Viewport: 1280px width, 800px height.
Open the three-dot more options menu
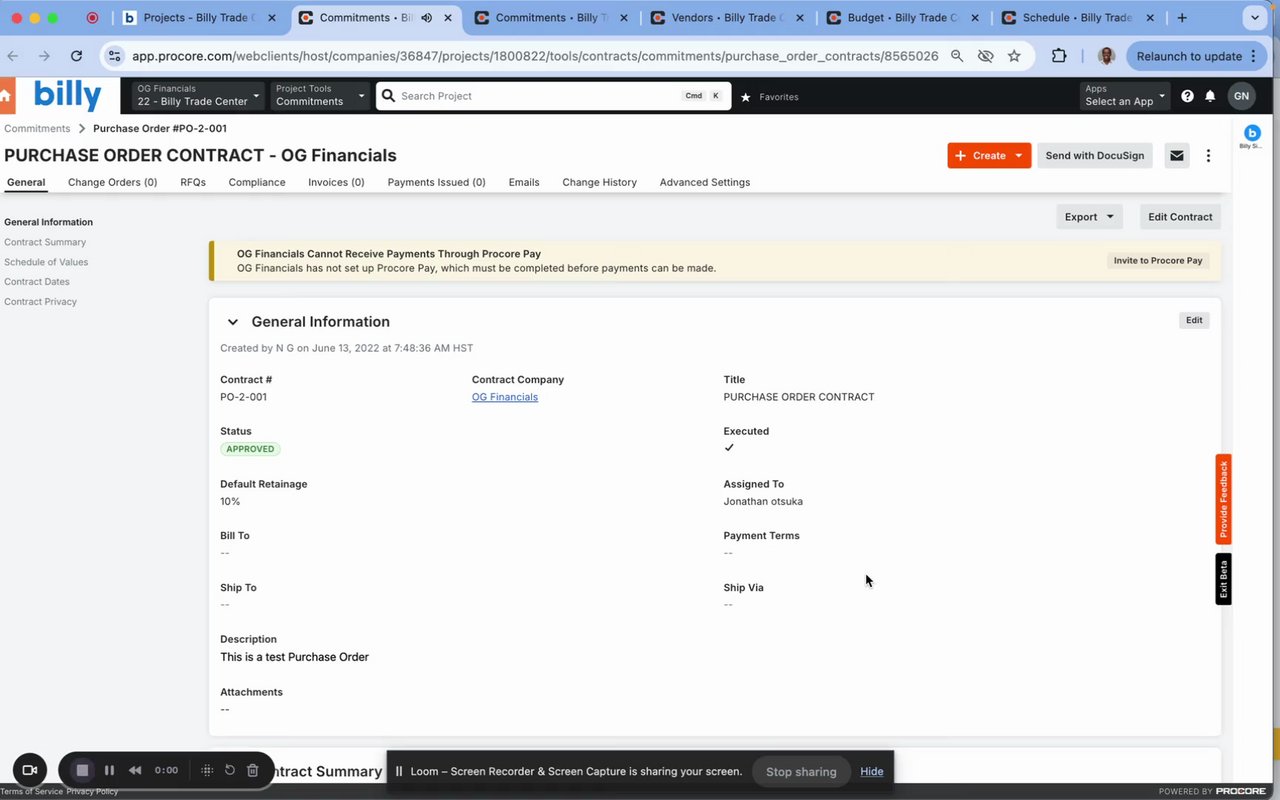coord(1208,155)
